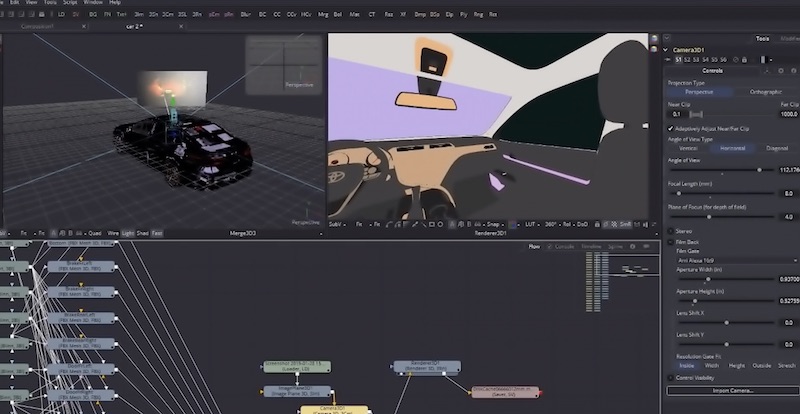Click the Fast button in the 3D viewer
Viewport: 800px width, 414px height.
[x=158, y=233]
